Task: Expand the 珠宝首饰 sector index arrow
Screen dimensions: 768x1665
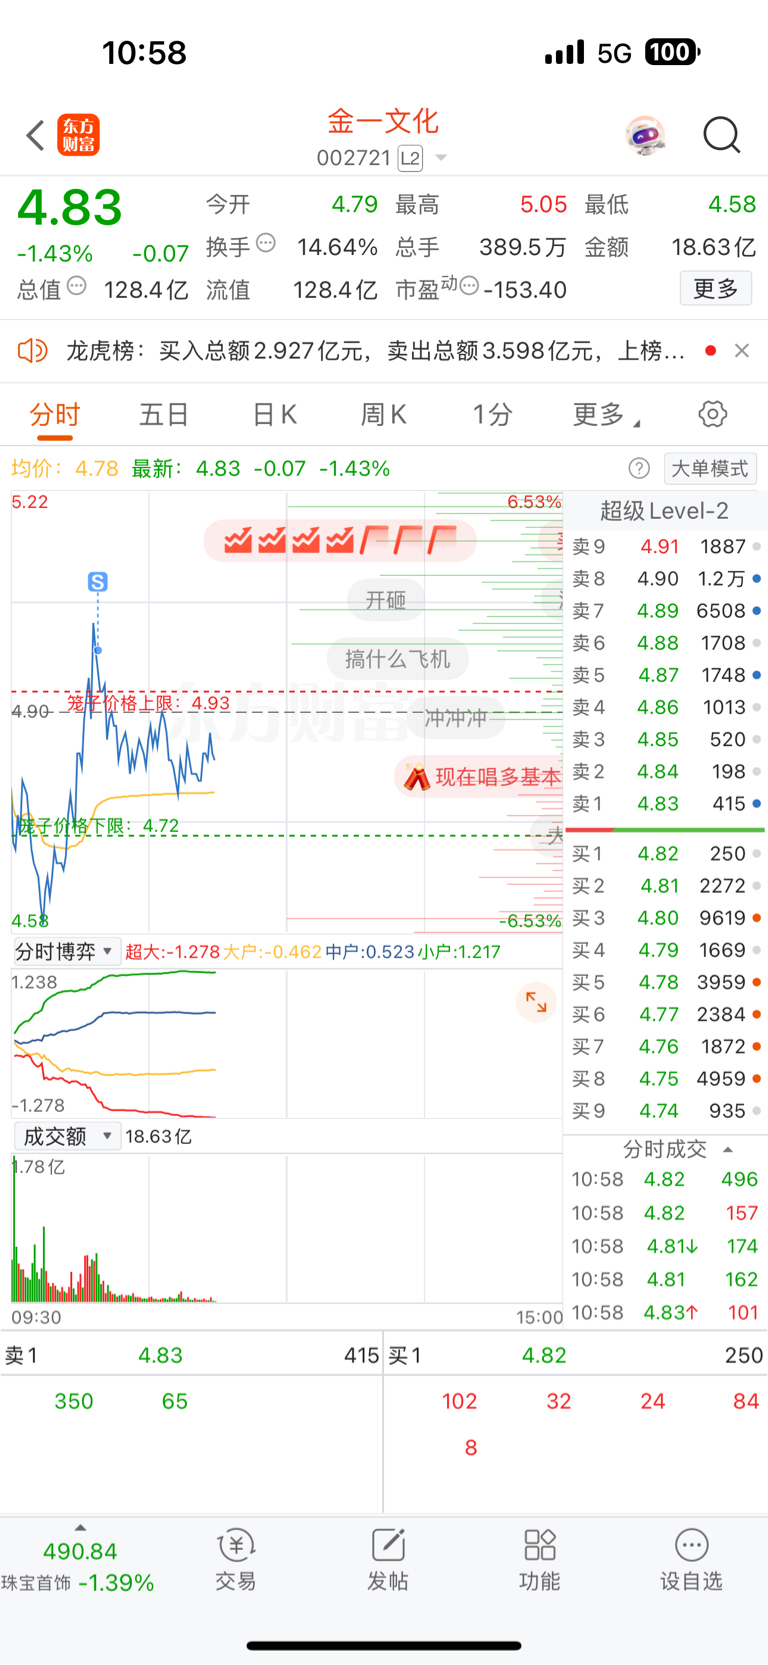Action: point(80,1528)
